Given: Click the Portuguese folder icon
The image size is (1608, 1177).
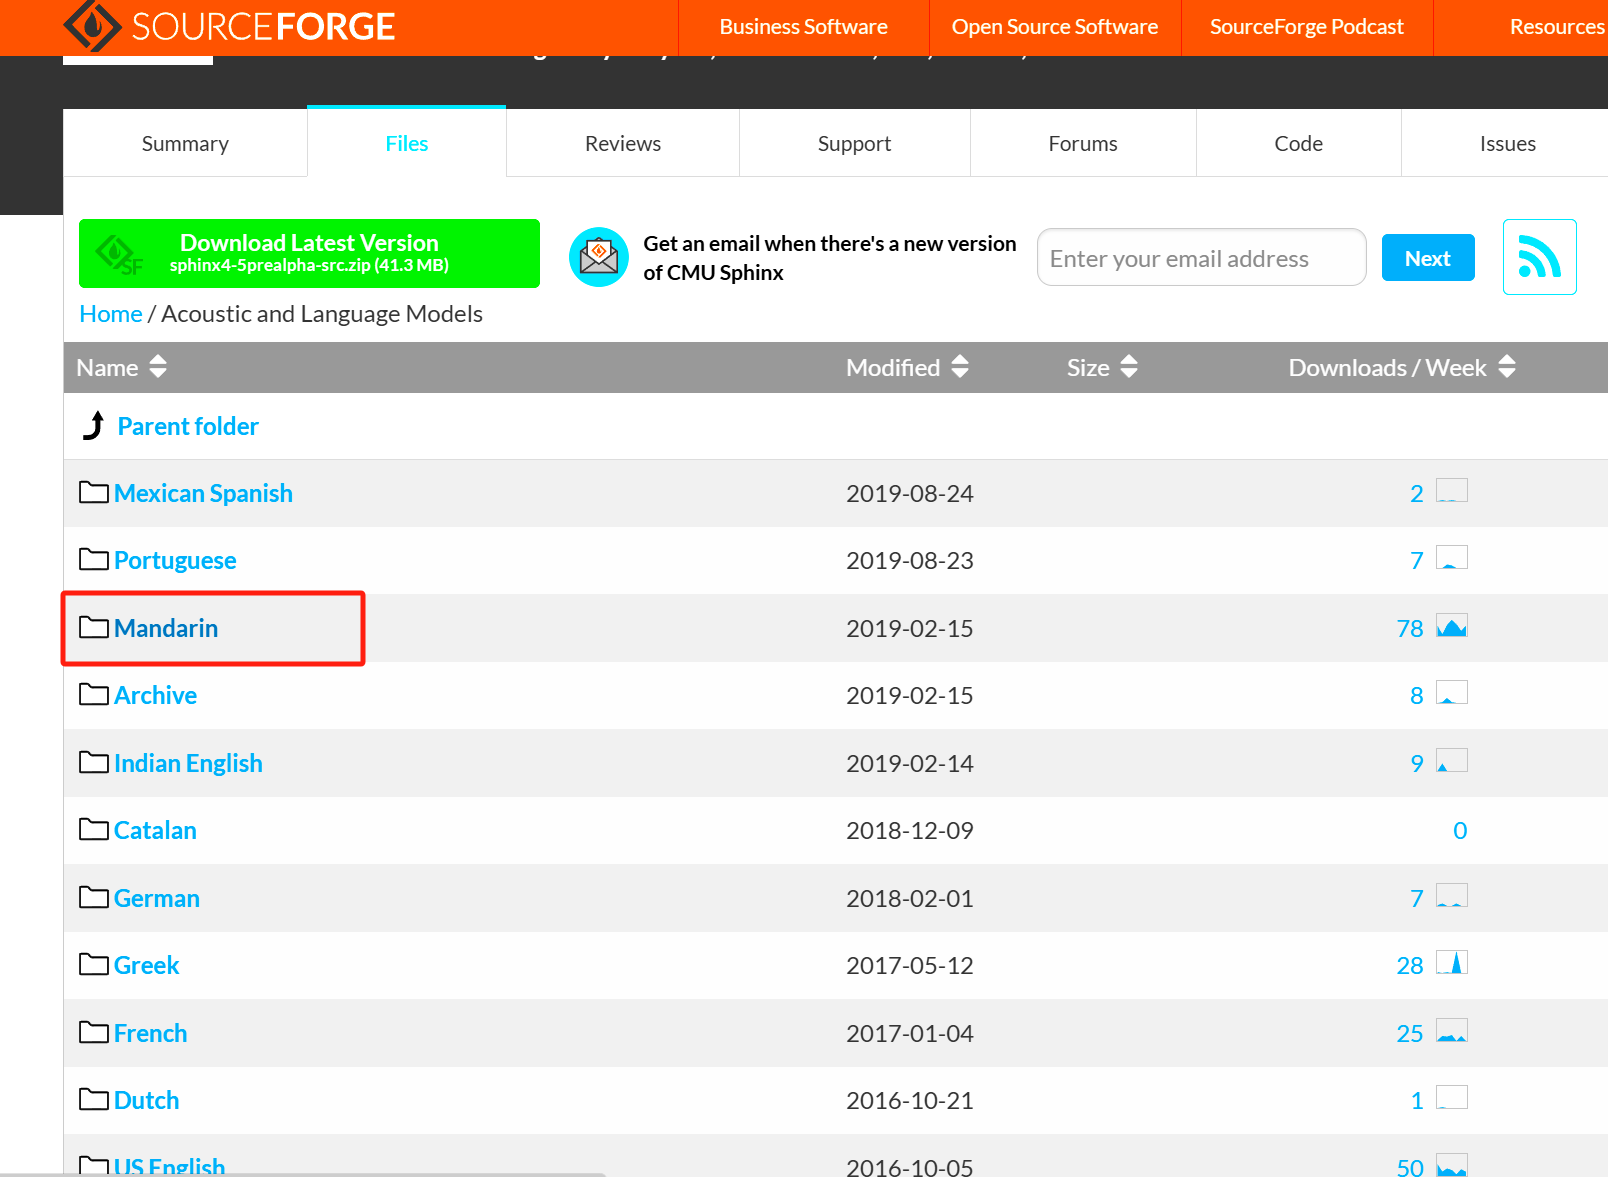Looking at the screenshot, I should pyautogui.click(x=94, y=559).
